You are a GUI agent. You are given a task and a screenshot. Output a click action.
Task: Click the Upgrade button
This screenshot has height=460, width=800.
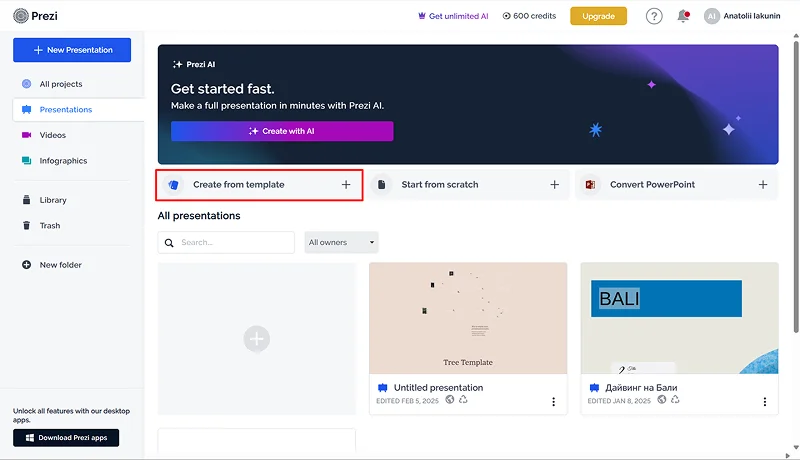[x=598, y=16]
